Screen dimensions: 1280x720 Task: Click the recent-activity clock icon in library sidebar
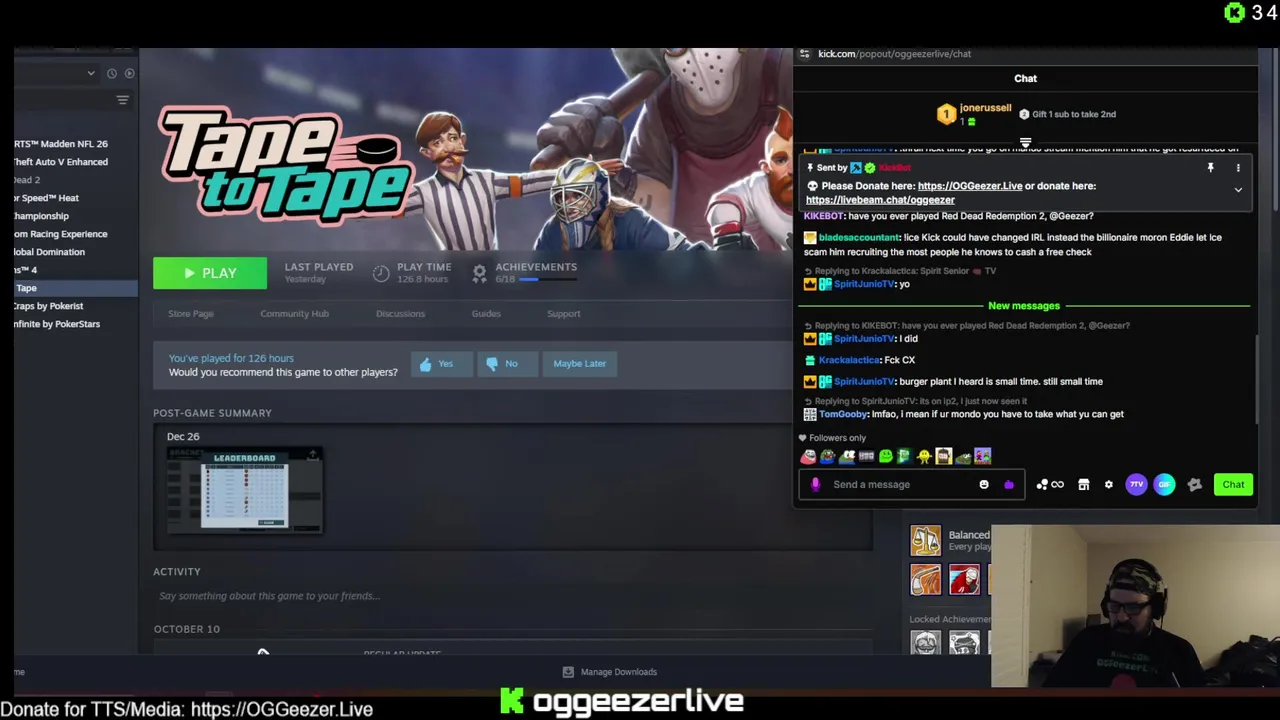(112, 73)
